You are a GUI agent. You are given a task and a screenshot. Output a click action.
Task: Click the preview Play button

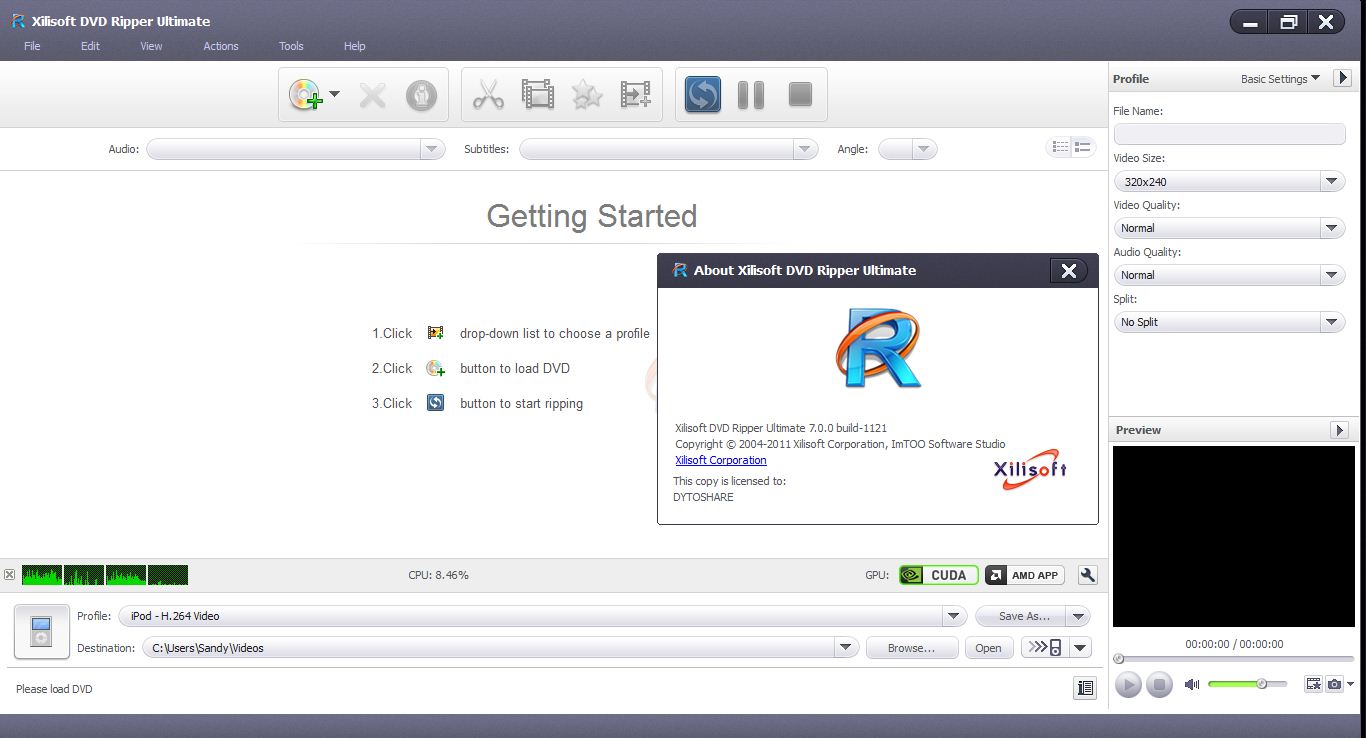coord(1128,685)
